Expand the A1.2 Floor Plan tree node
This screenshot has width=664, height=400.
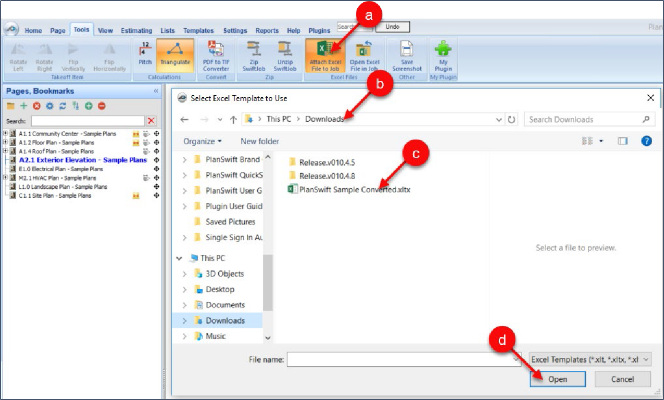click(x=6, y=142)
